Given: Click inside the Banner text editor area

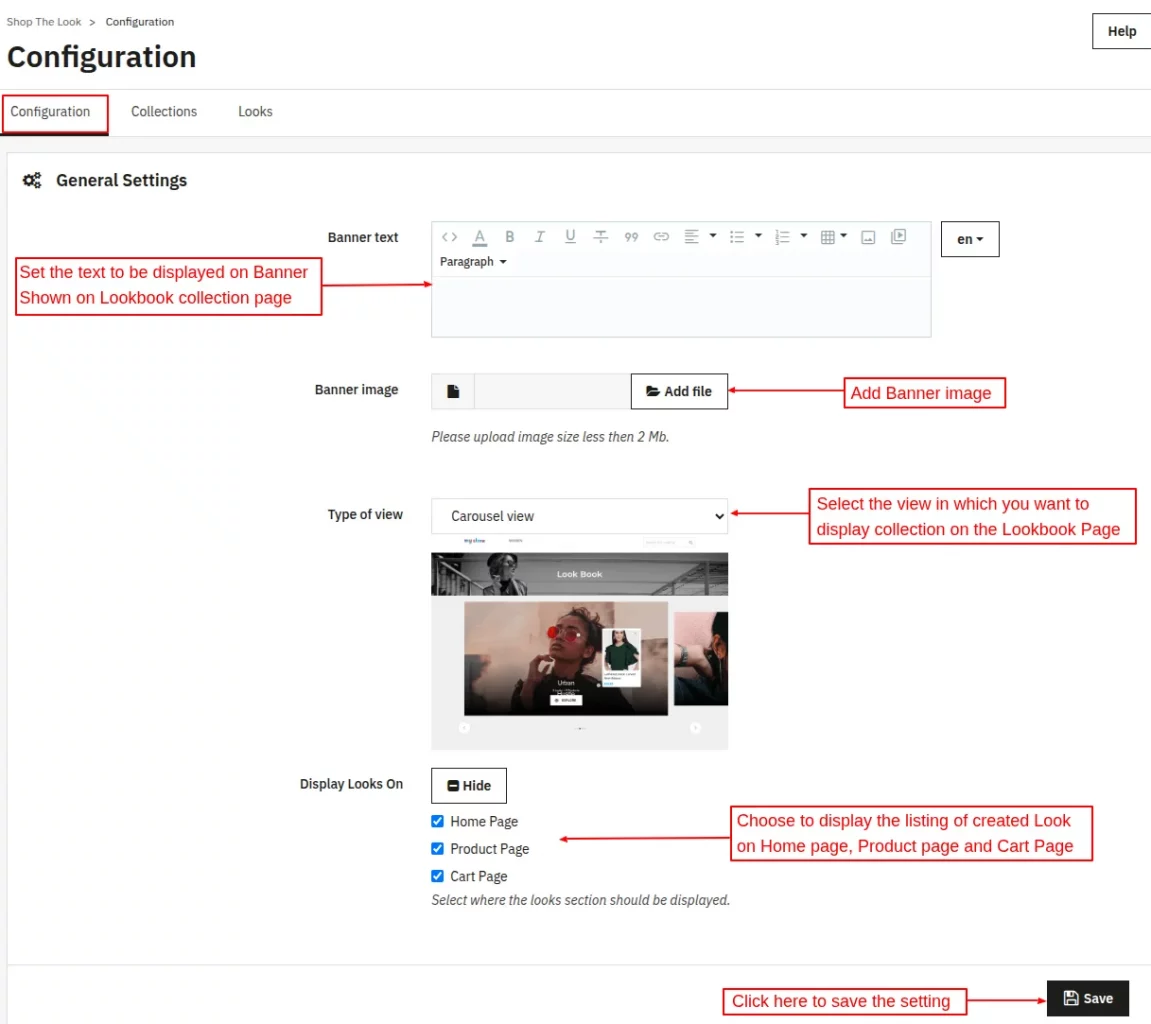Looking at the screenshot, I should tap(680, 307).
